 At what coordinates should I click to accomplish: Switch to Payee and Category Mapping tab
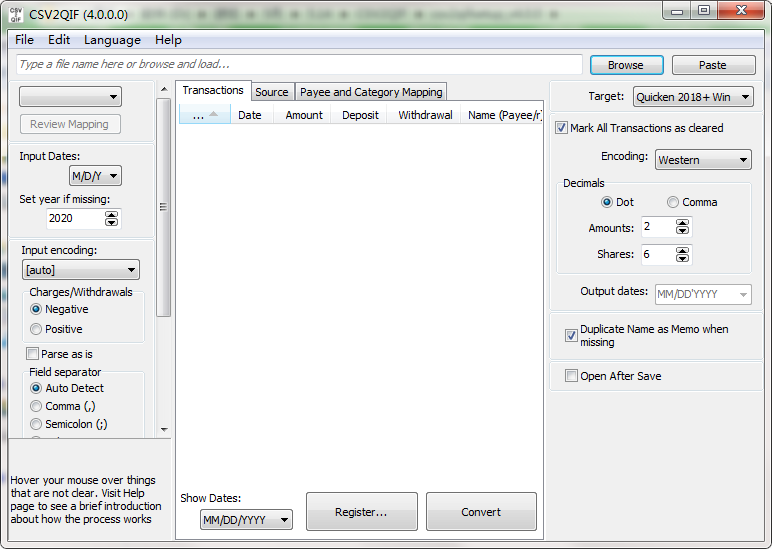[371, 92]
